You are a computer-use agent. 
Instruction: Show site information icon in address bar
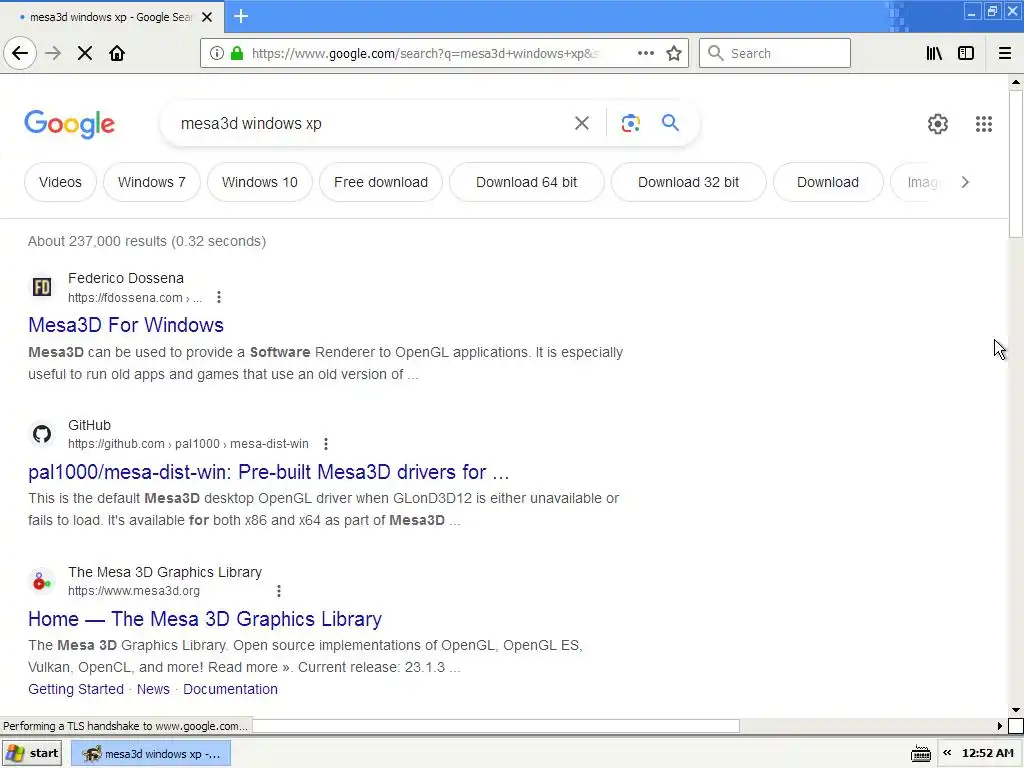217,53
